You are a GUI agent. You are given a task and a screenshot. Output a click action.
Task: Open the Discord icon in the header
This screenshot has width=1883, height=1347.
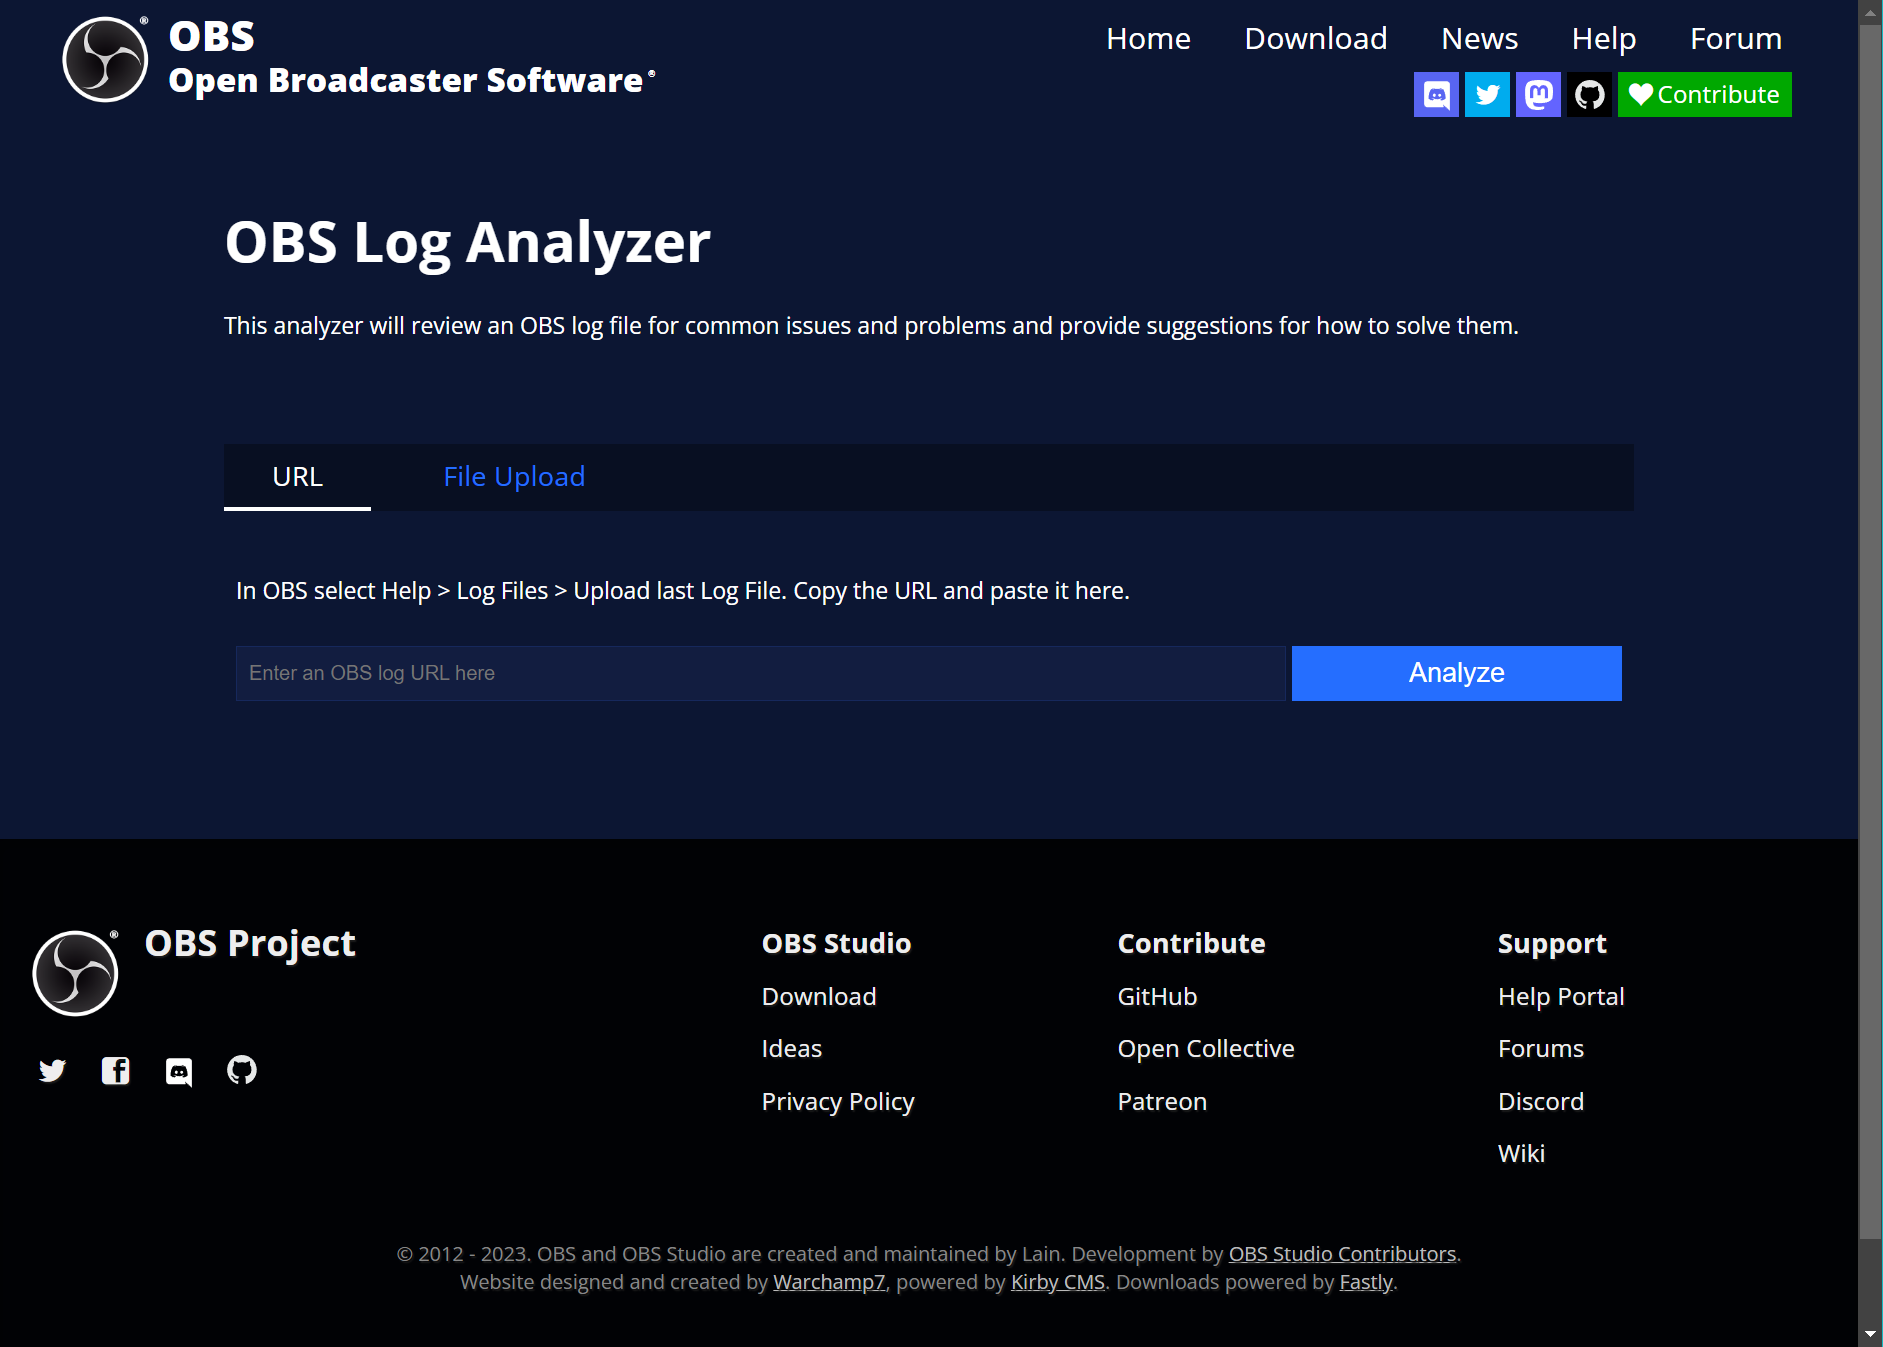pos(1436,95)
